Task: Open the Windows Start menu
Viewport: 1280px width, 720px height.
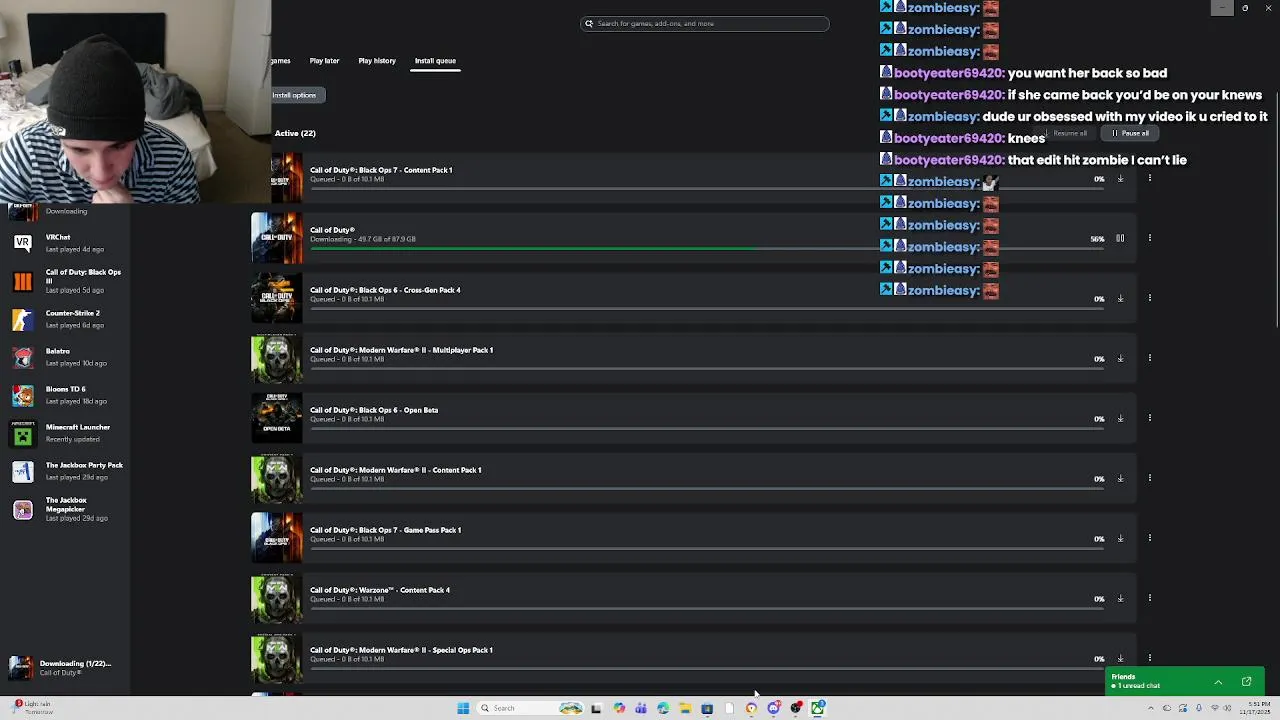Action: pos(463,708)
